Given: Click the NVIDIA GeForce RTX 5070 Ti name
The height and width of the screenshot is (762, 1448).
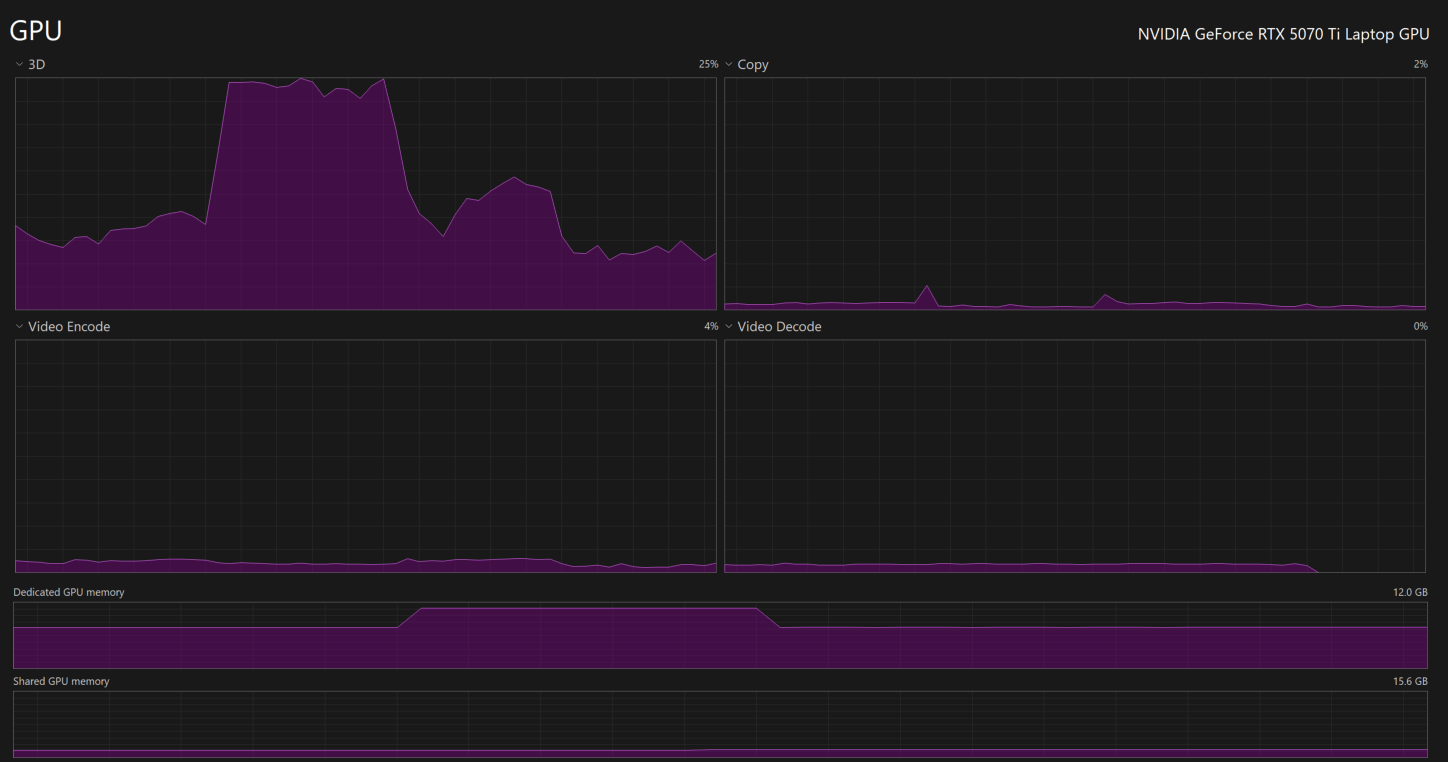Looking at the screenshot, I should (x=1283, y=34).
